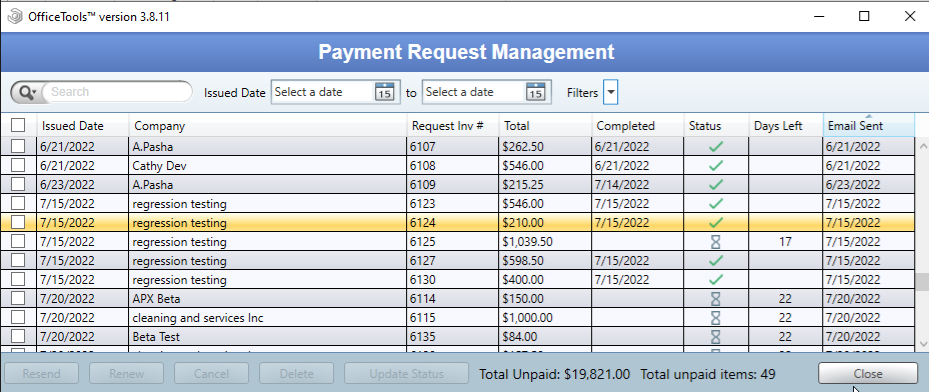The image size is (929, 392).
Task: Select the $262.50 total cell
Action: pos(545,146)
